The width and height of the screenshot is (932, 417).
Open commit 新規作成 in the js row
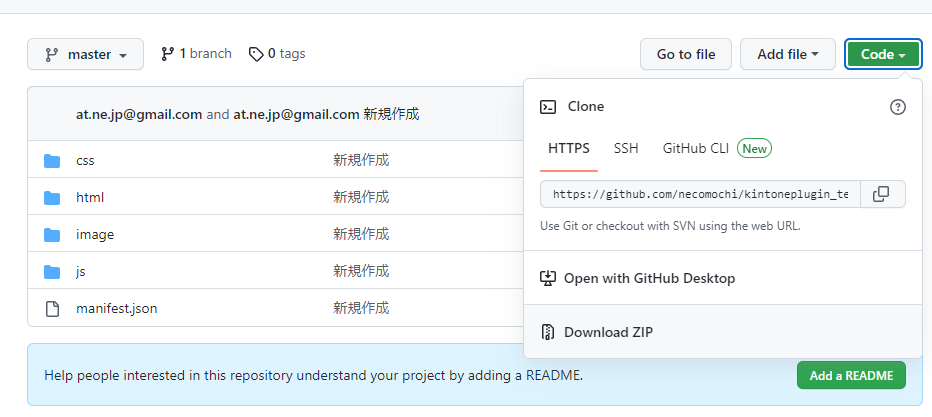pos(361,271)
